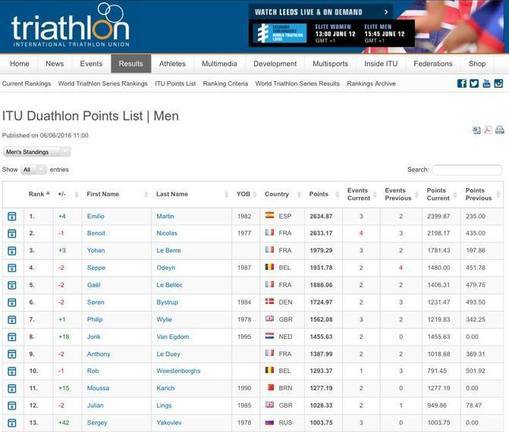Print the points list
The width and height of the screenshot is (509, 432).
[499, 130]
